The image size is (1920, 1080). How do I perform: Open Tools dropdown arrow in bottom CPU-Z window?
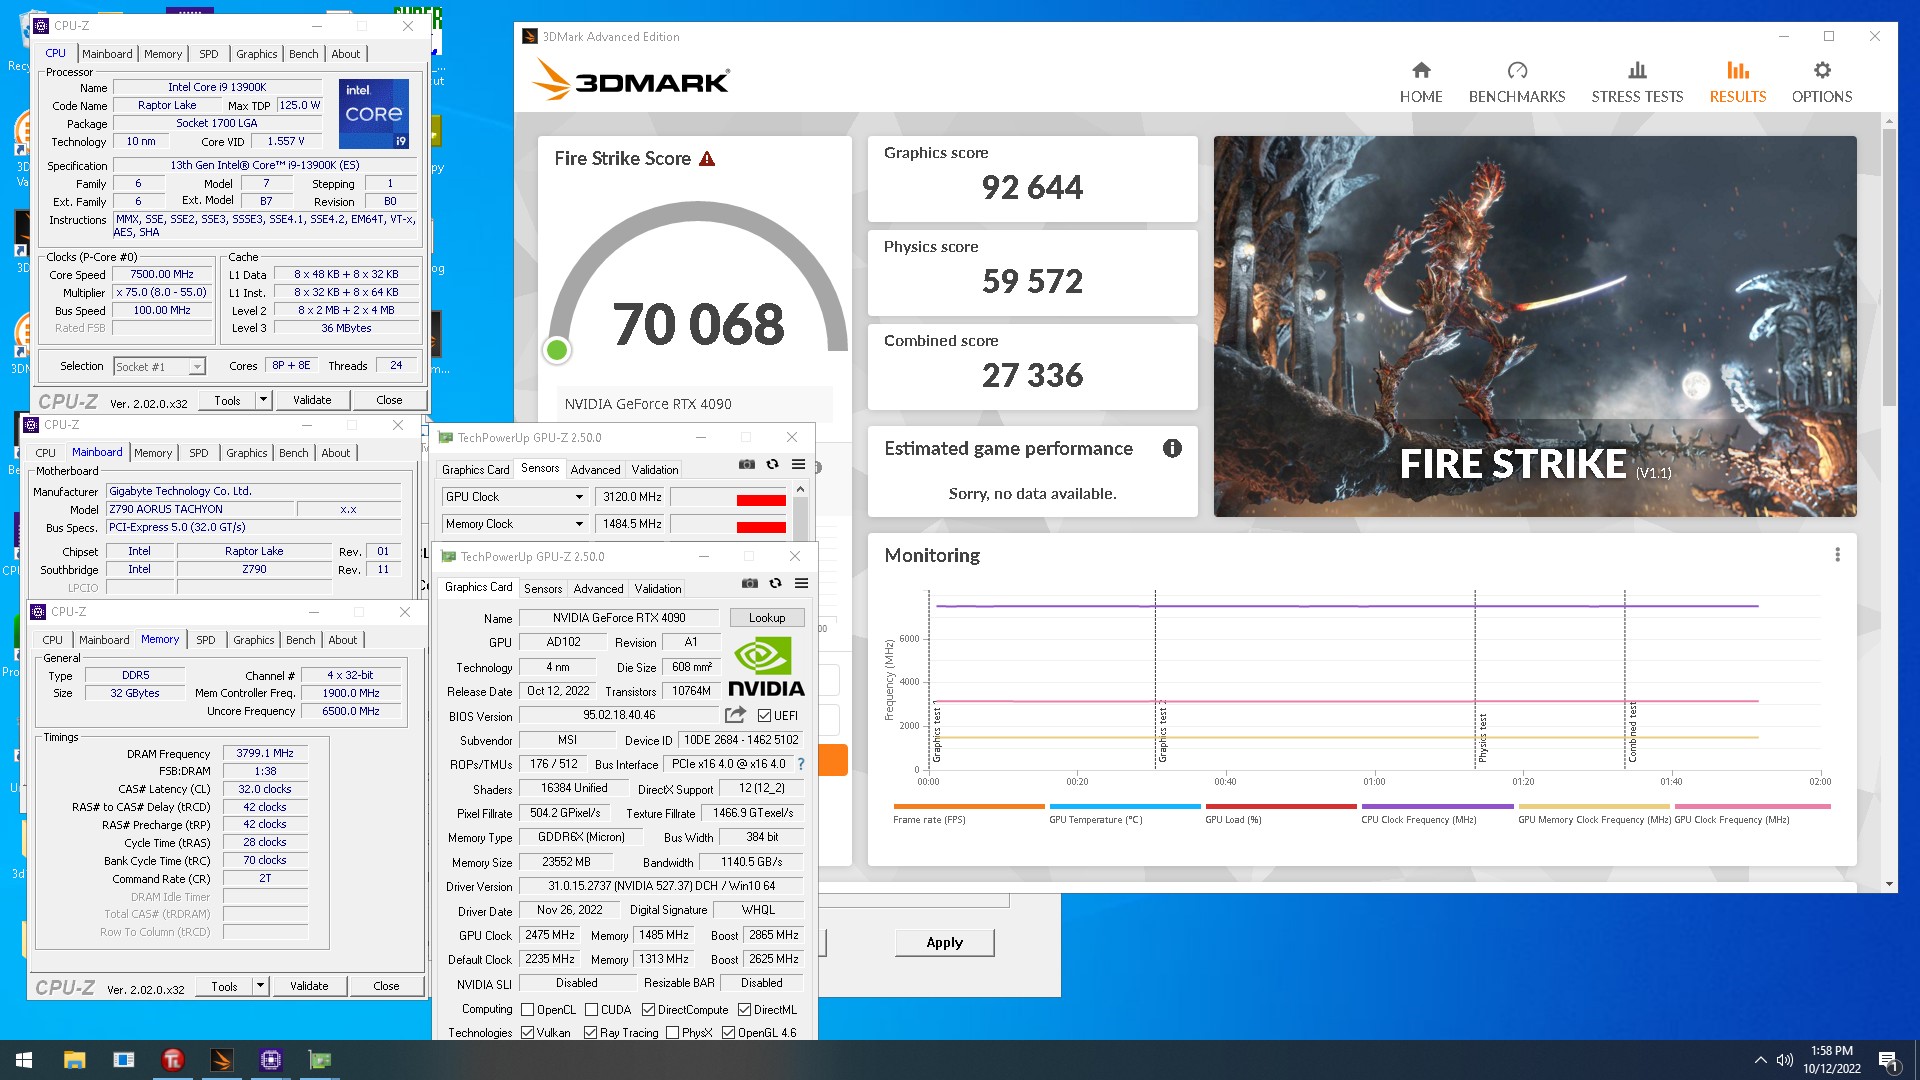click(x=260, y=986)
